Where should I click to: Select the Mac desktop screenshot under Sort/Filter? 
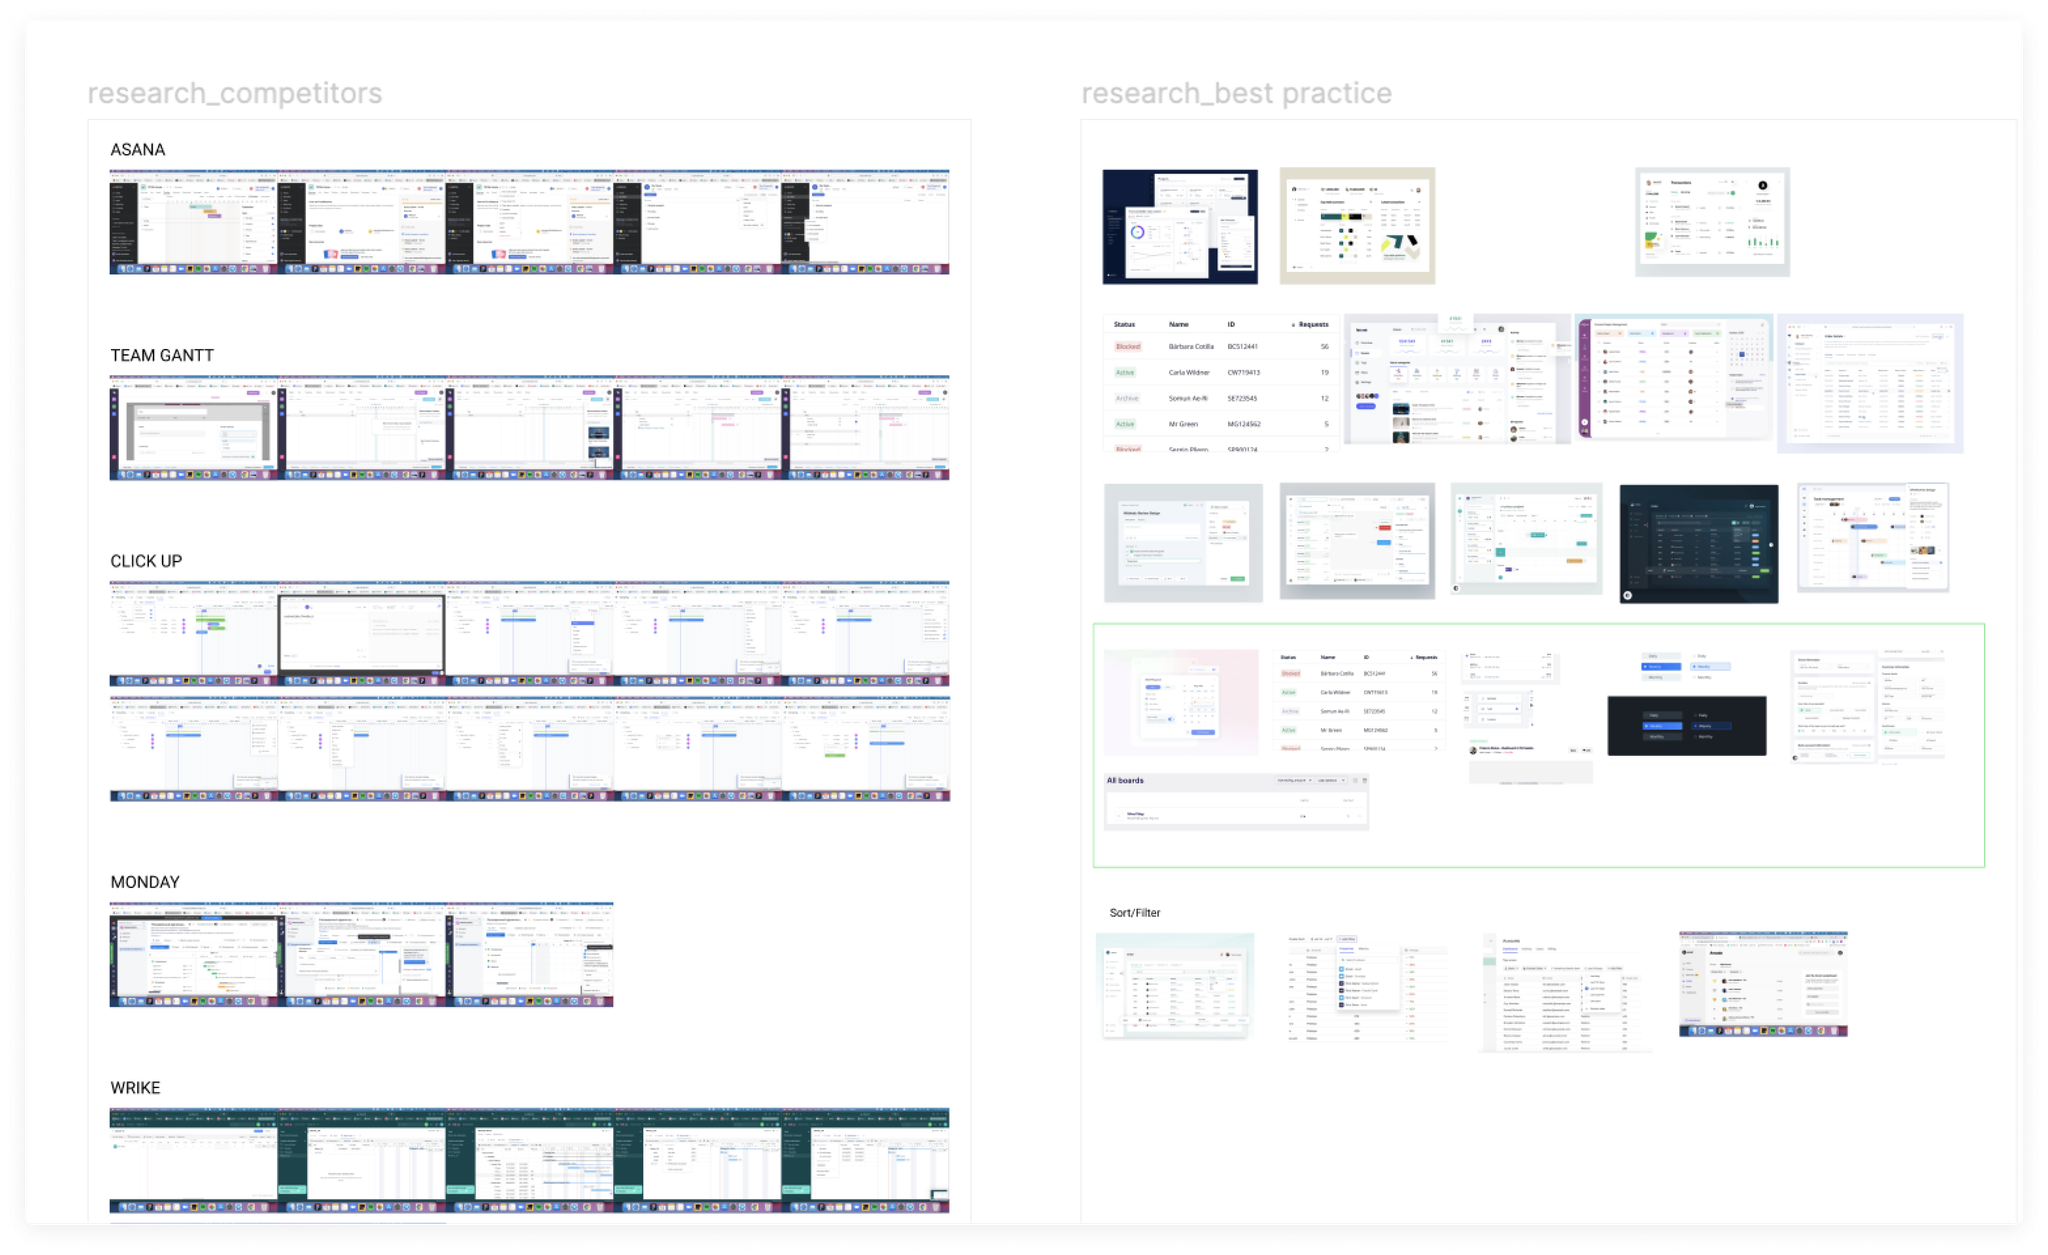[1764, 985]
